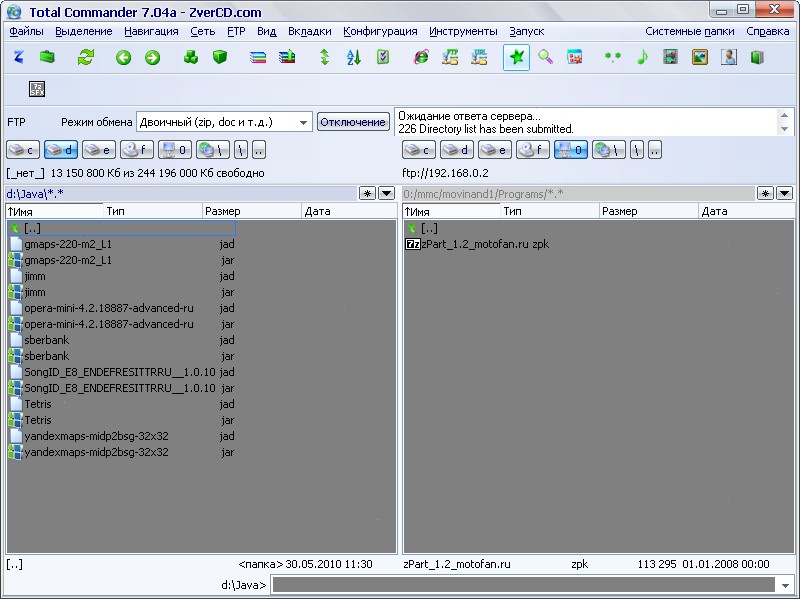
Task: Select drive e in right panel
Action: click(495, 150)
